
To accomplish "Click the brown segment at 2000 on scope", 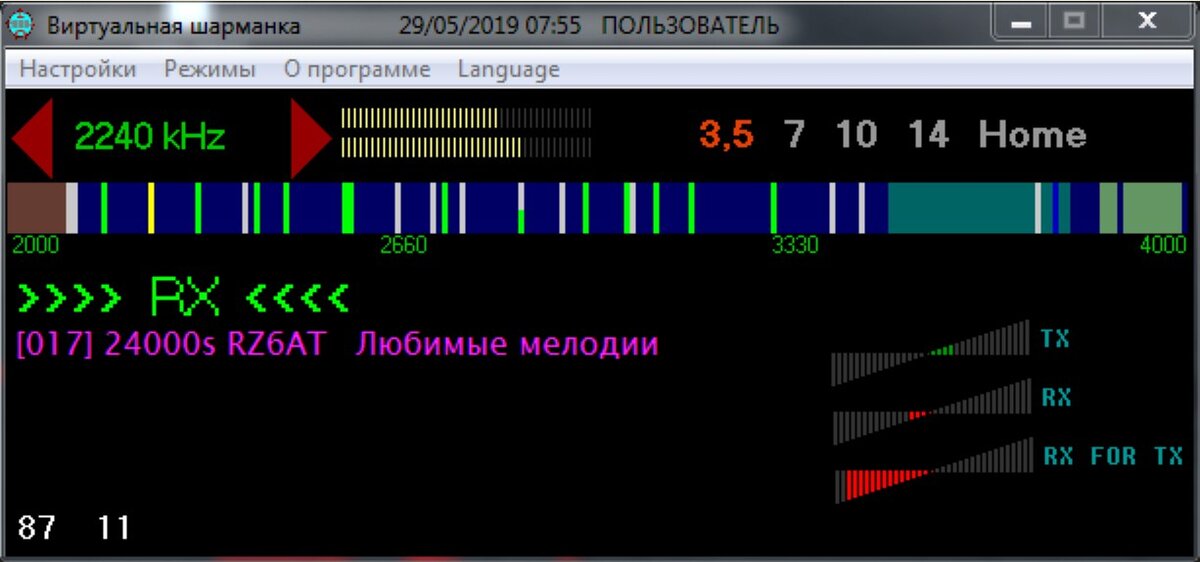I will click(x=36, y=207).
